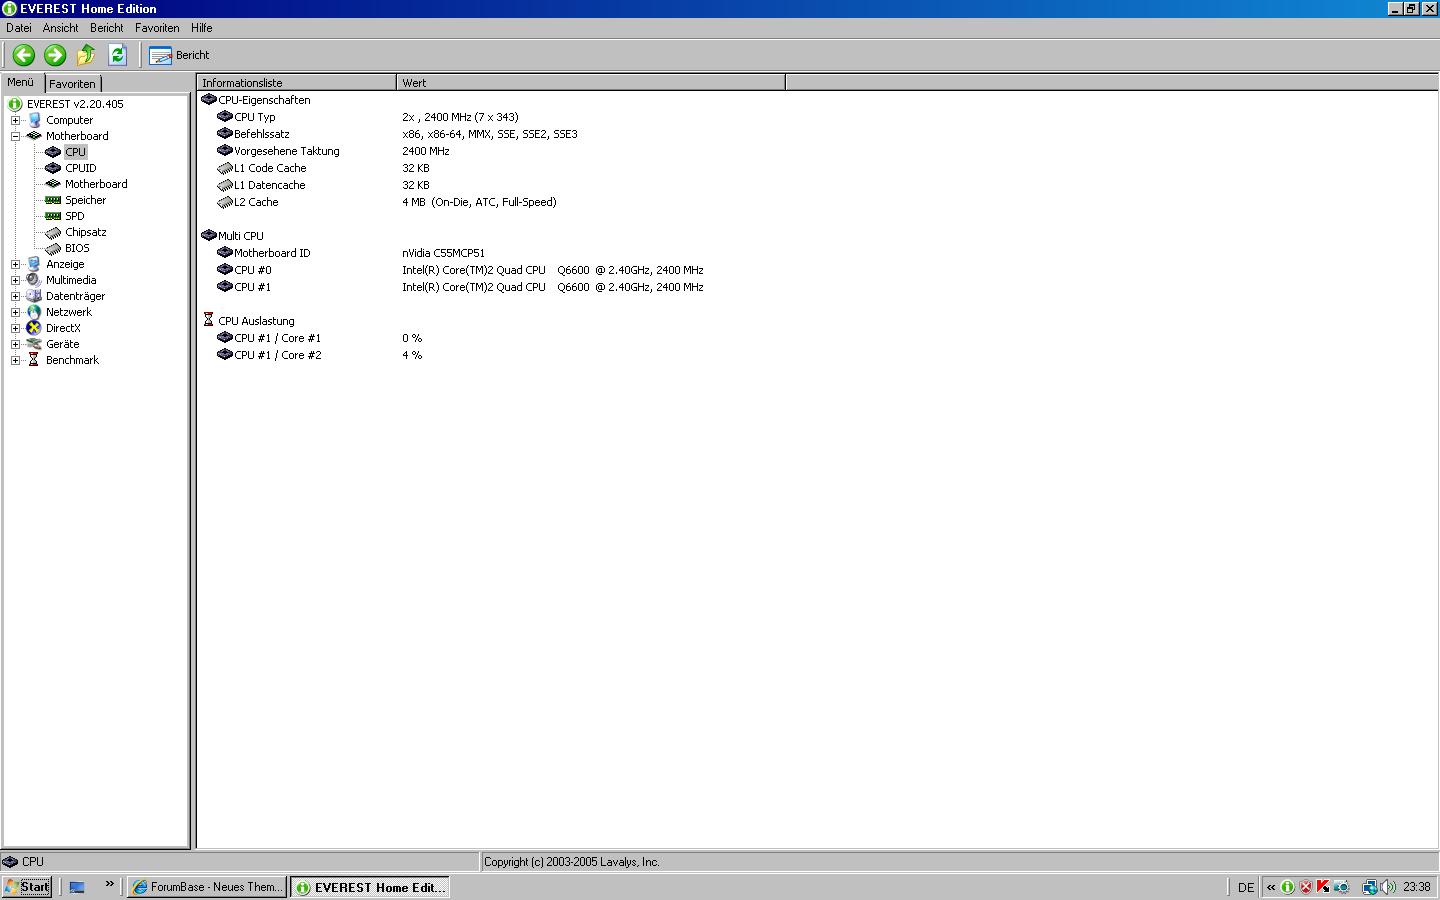Go forward with the green right arrow

point(55,55)
